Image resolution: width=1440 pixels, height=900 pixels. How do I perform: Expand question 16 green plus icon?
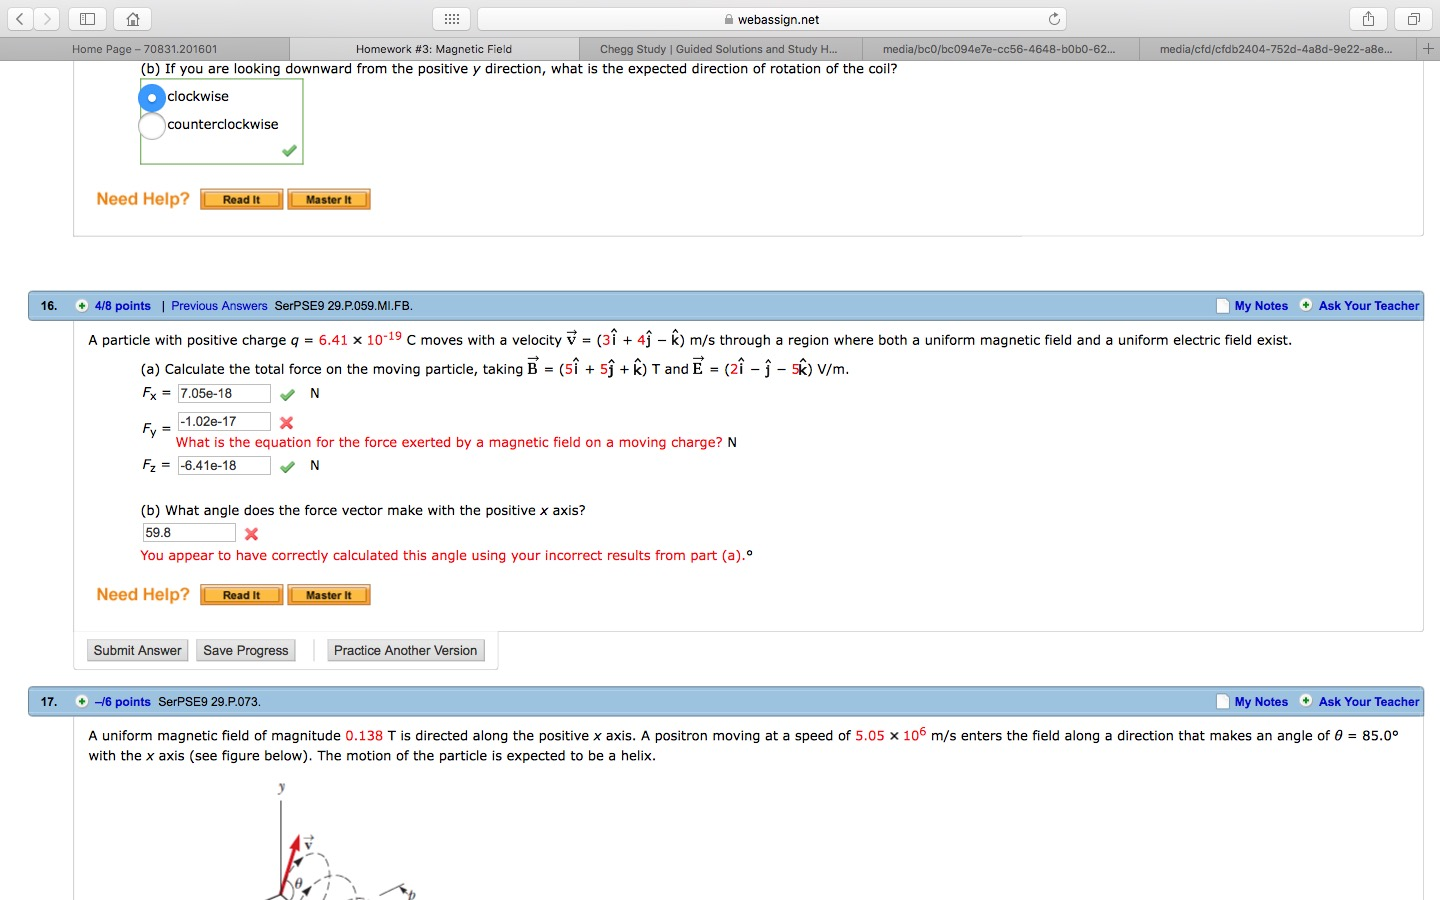(x=82, y=306)
